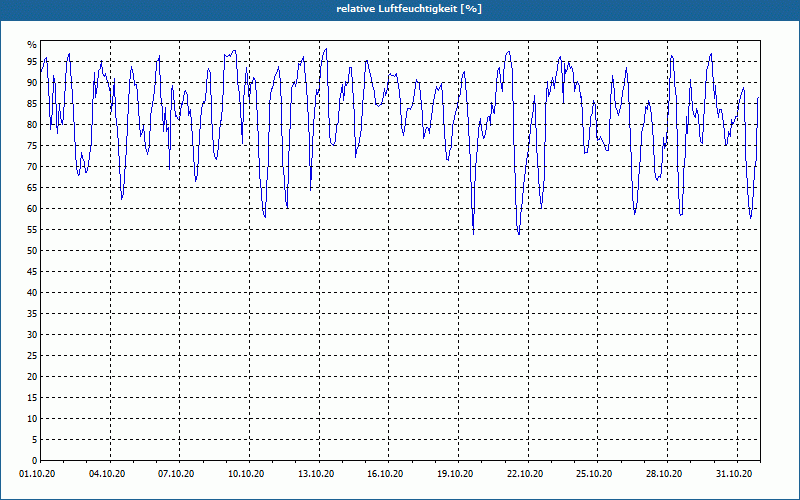The width and height of the screenshot is (800, 500).
Task: Click the chart title 'relative Luftfeuchtigkeit [%]'
Action: point(409,9)
